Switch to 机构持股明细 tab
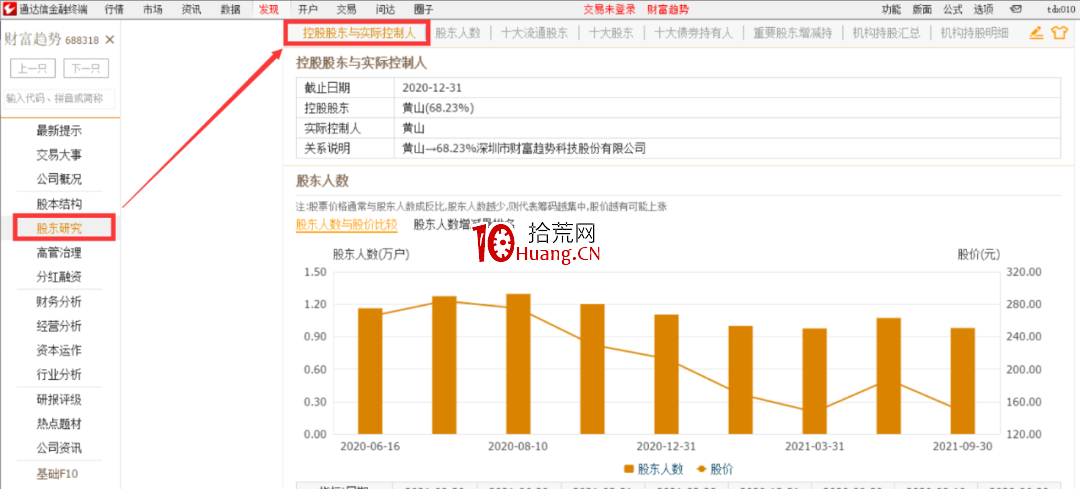Image resolution: width=1080 pixels, height=489 pixels. click(x=975, y=32)
